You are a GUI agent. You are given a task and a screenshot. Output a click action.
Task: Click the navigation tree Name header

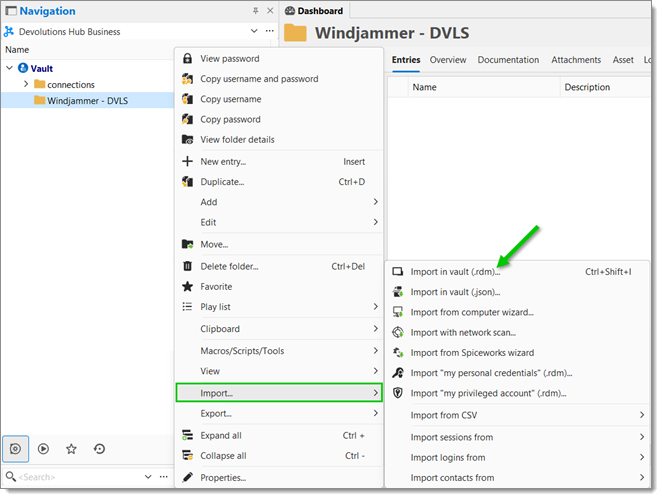(x=17, y=50)
